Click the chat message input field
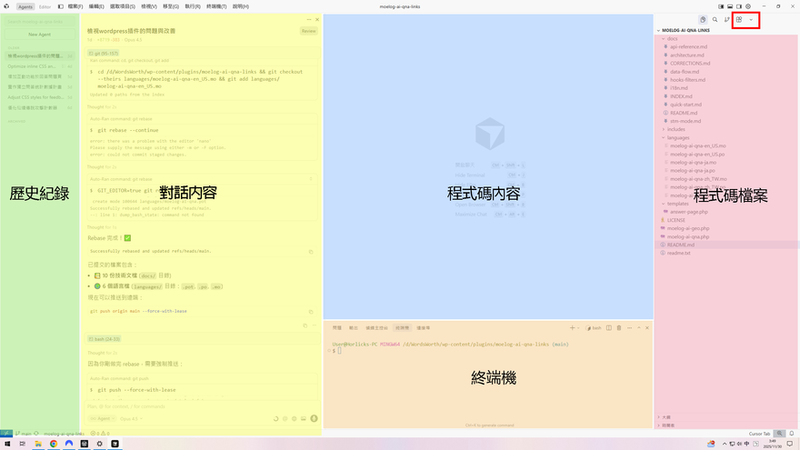Viewport: 800px width, 450px height. pyautogui.click(x=202, y=407)
